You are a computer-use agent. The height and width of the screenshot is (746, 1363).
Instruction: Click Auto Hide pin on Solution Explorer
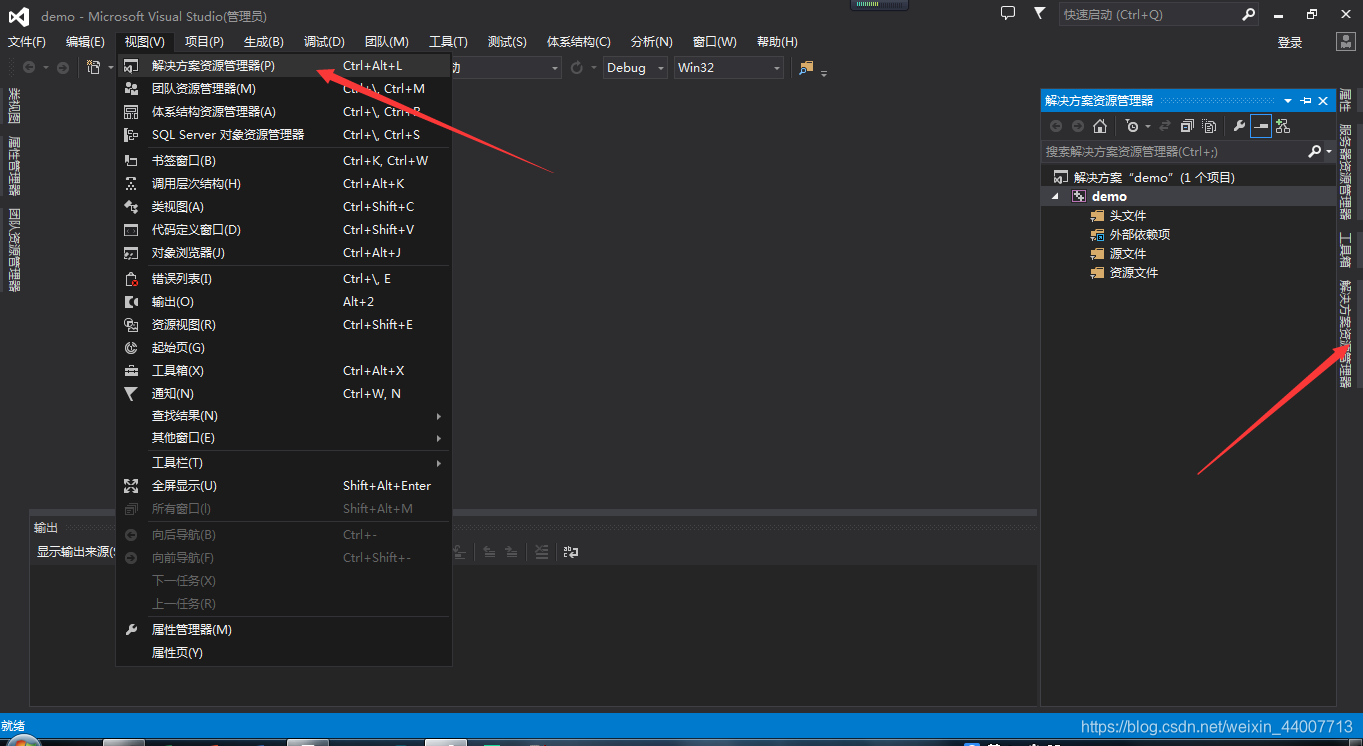pos(1306,100)
